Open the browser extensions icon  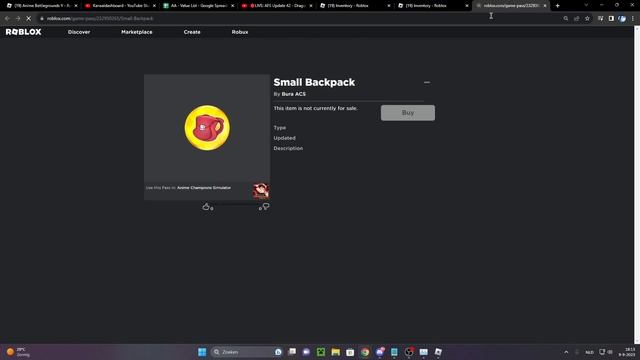[x=600, y=18]
